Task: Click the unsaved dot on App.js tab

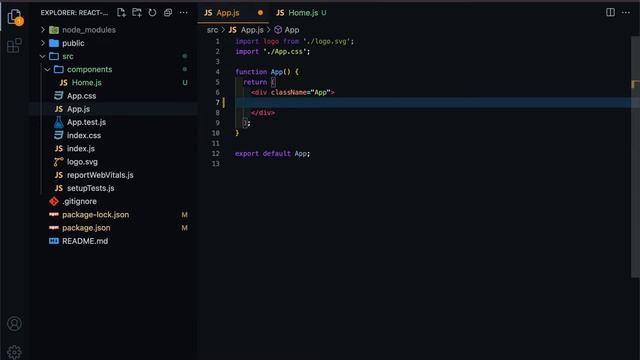Action: [x=260, y=13]
